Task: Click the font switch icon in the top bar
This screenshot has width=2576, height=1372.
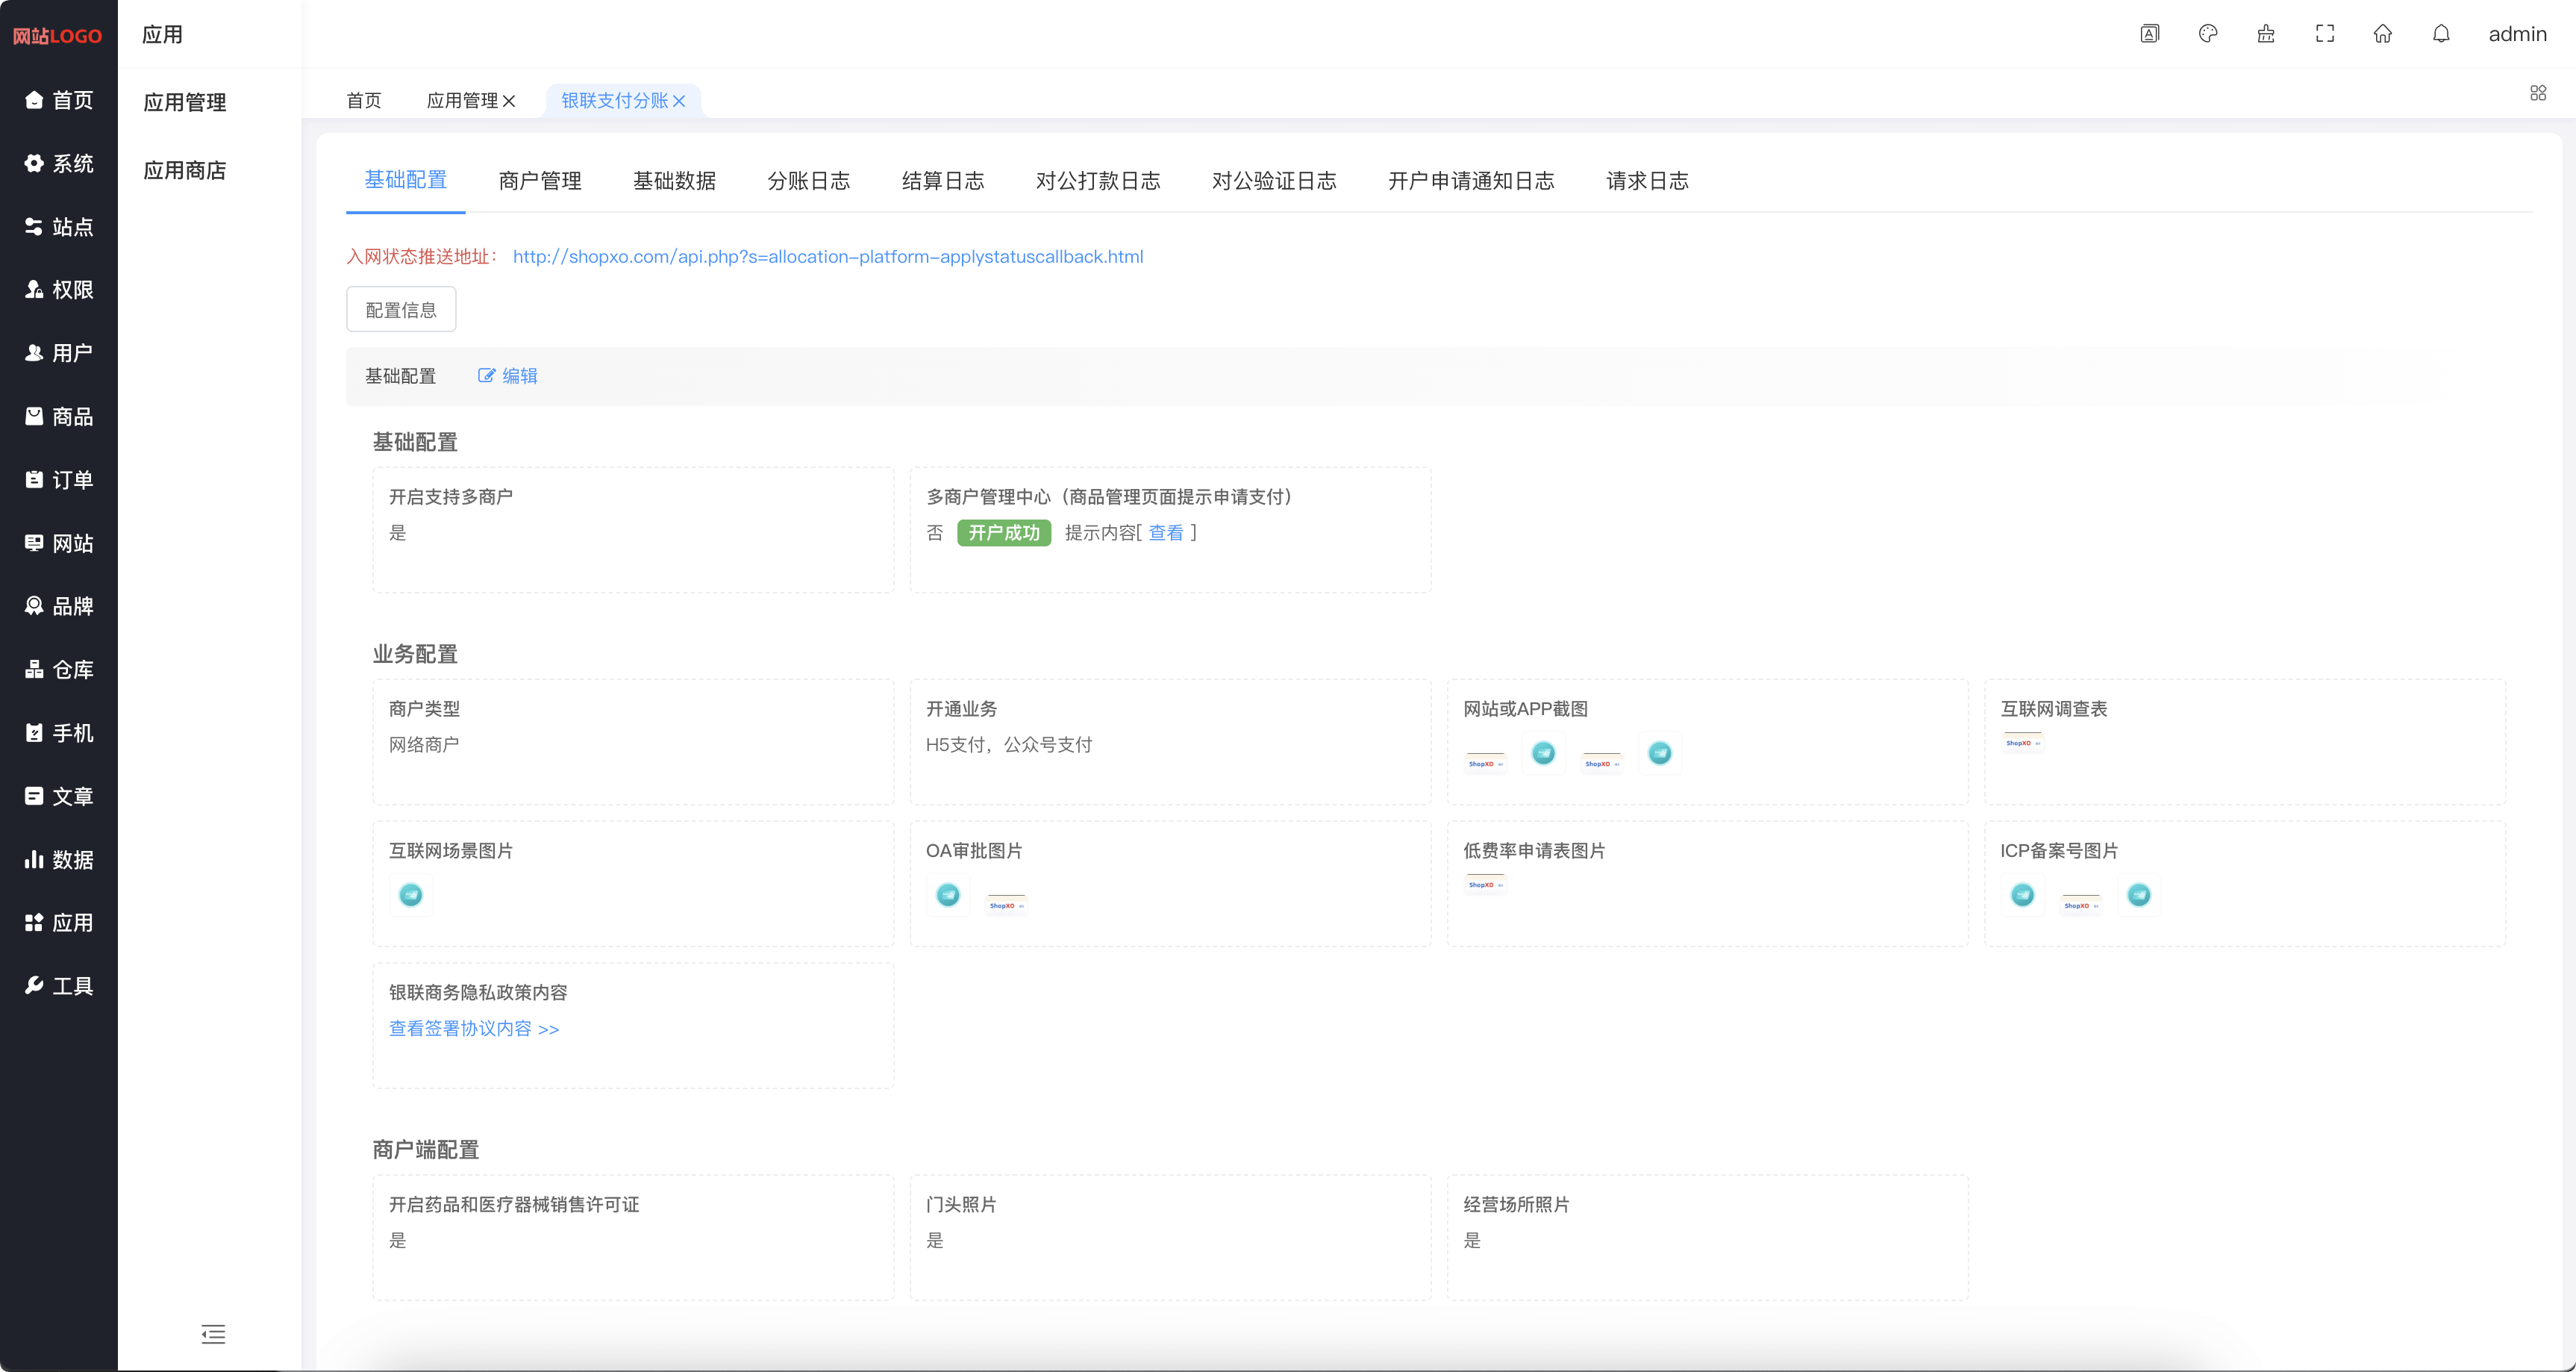Action: (2150, 33)
